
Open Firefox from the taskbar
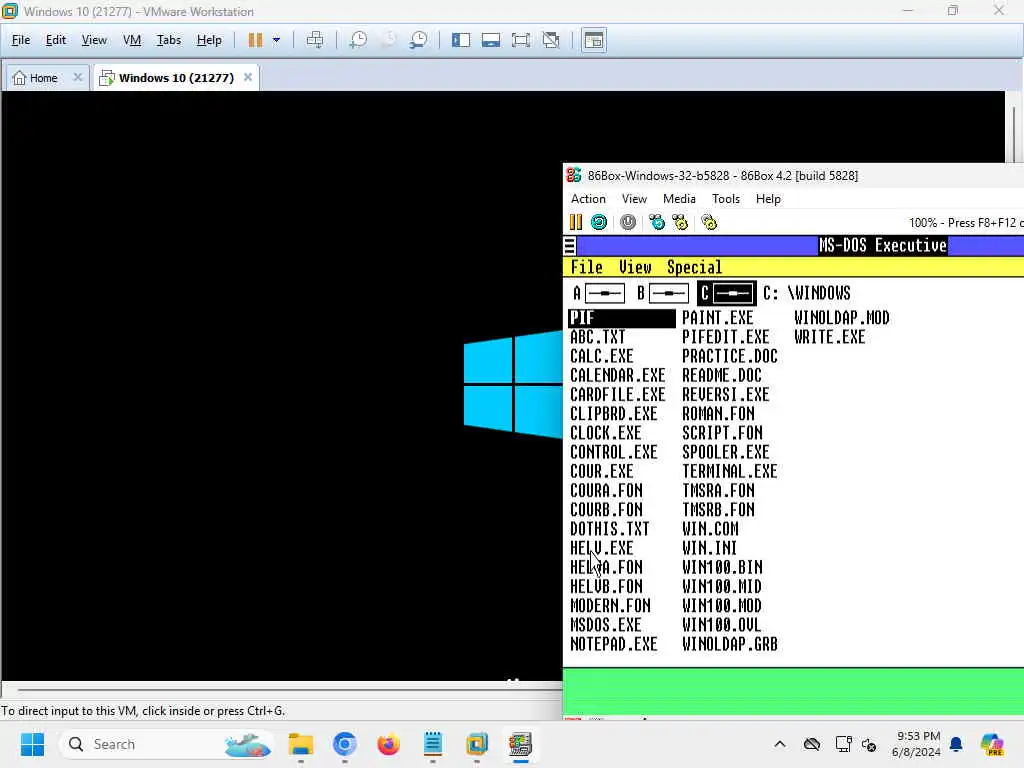point(389,744)
